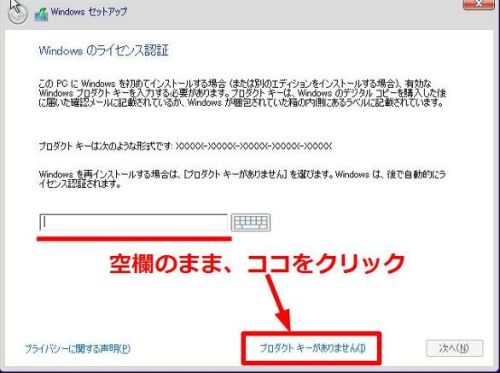The image size is (500, 373).
Task: Click the Windows Setup icon in title bar
Action: 41,15
